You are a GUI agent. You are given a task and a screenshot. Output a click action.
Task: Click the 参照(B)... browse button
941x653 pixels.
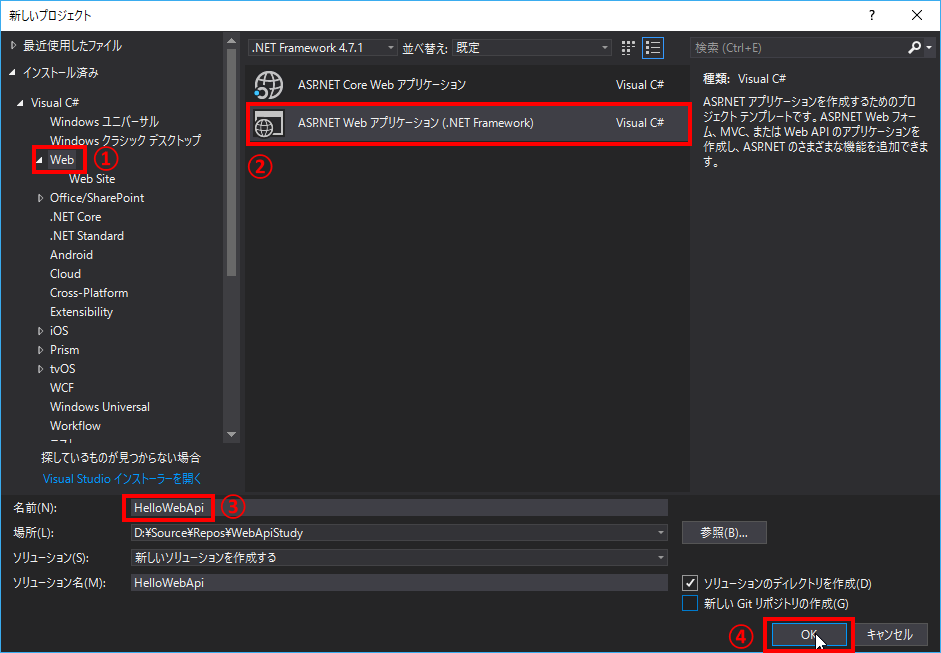tap(724, 532)
